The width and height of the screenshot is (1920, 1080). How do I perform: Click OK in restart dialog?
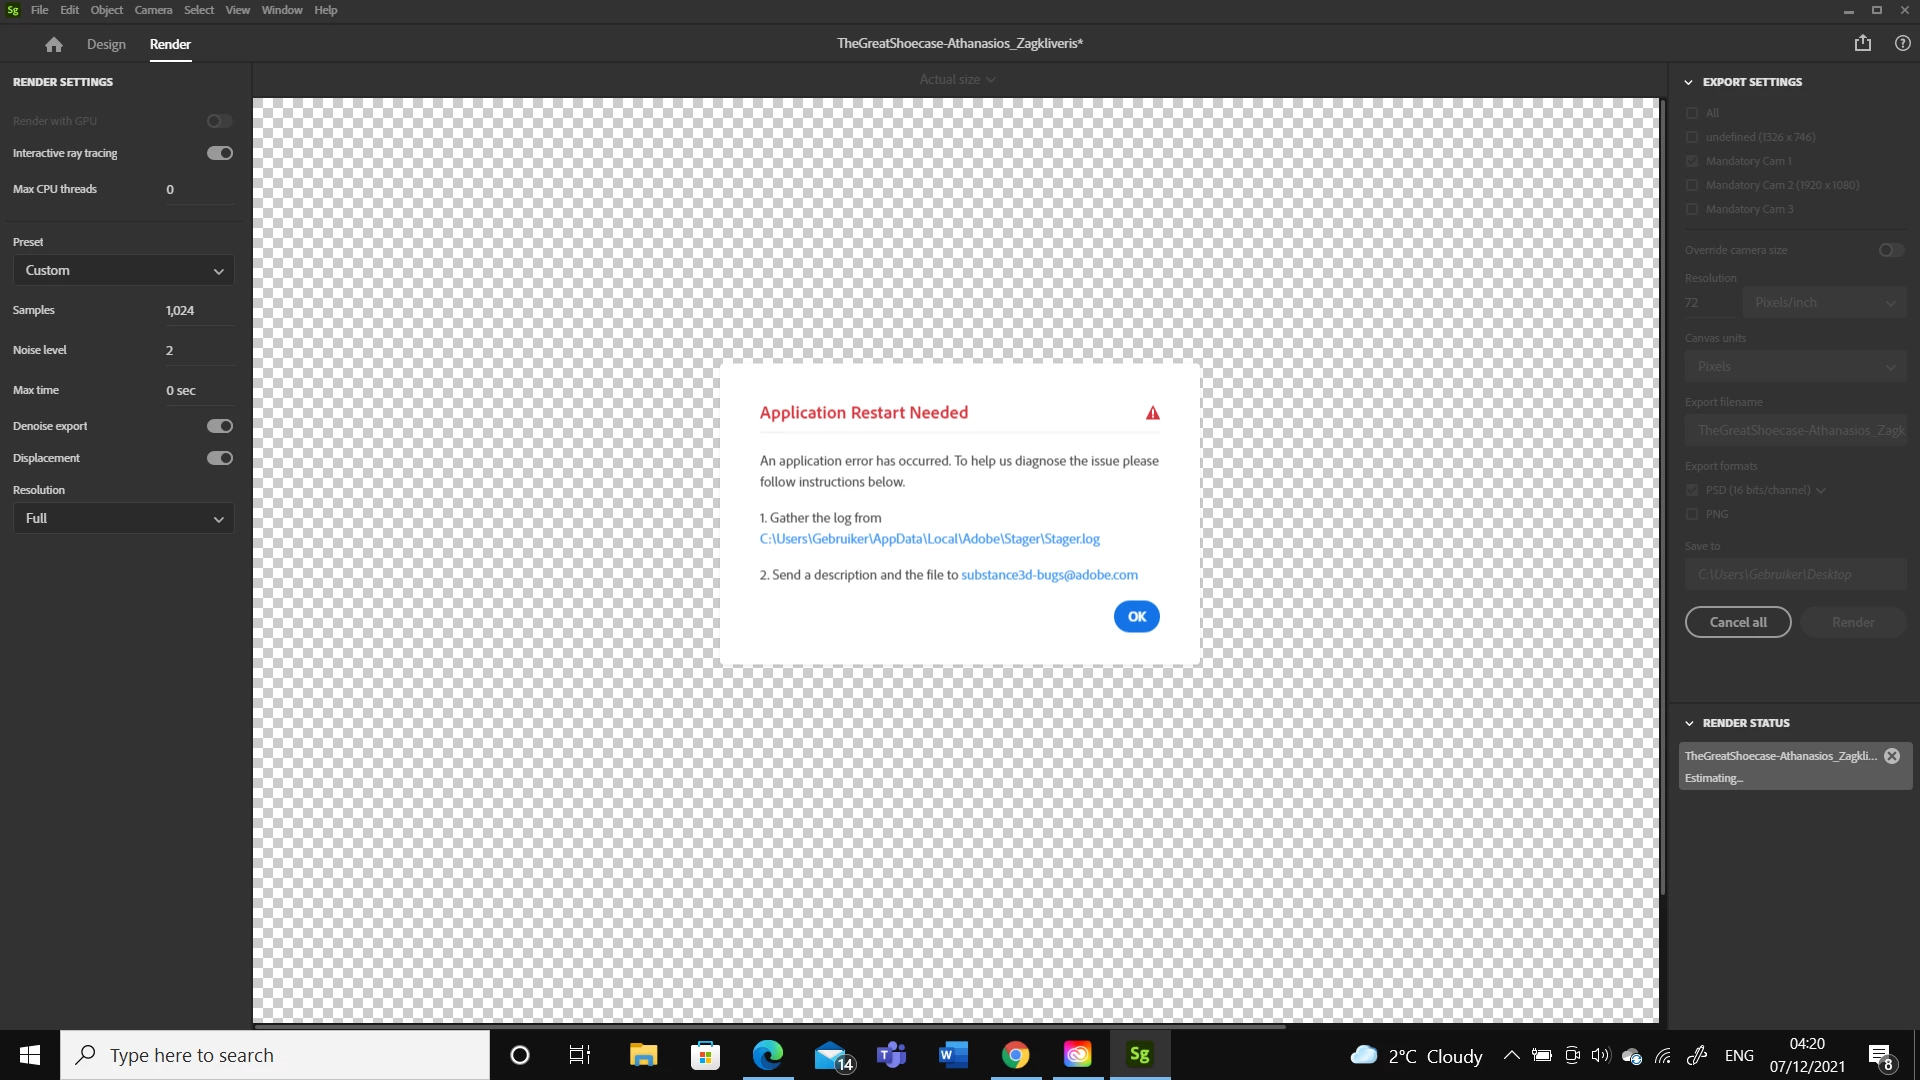click(1136, 617)
